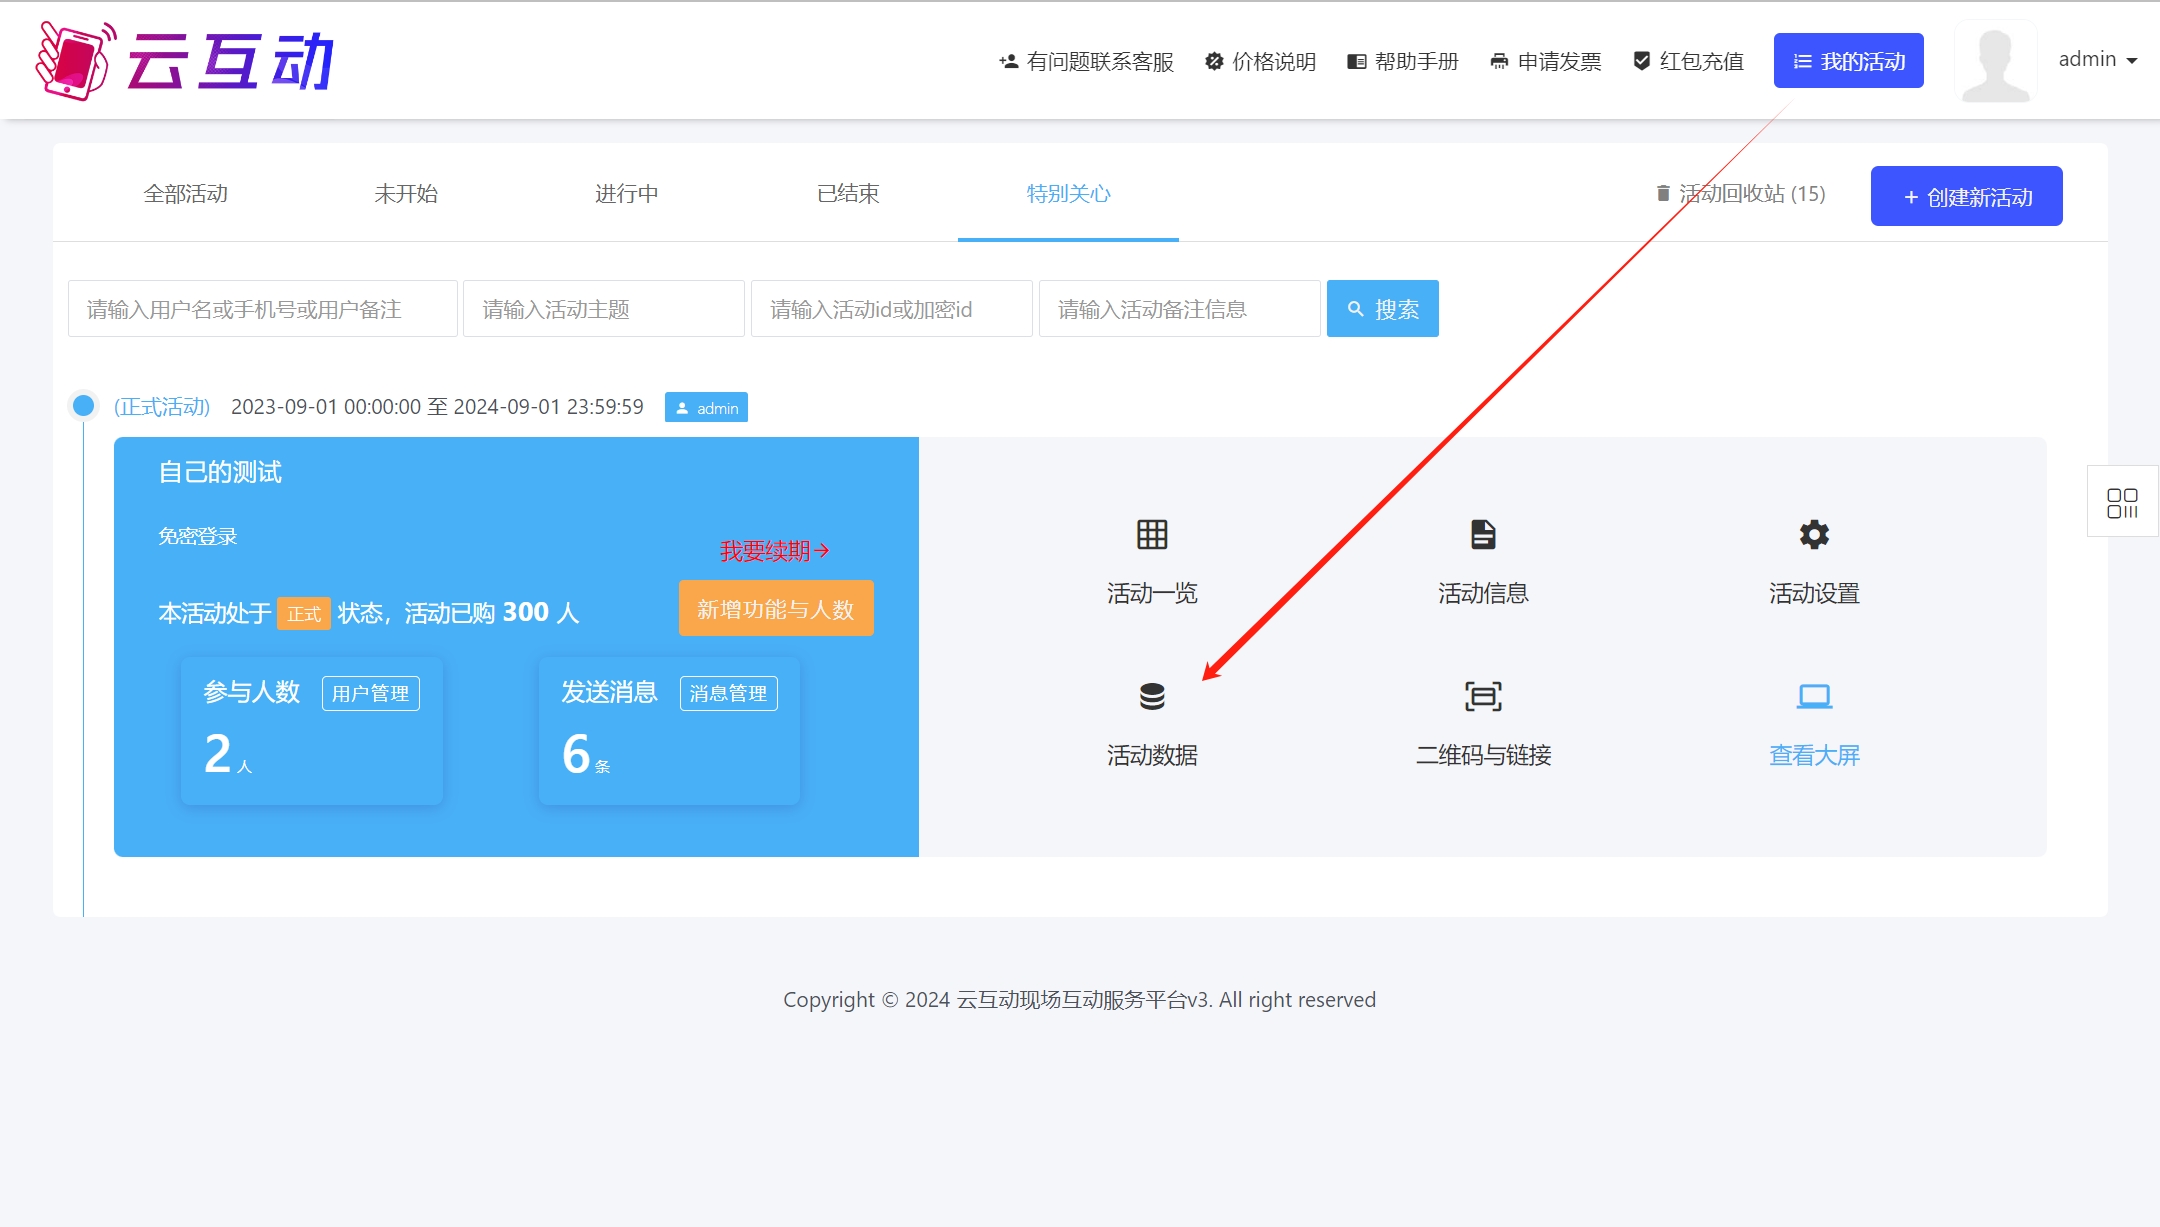The width and height of the screenshot is (2160, 1227).
Task: Click 我要续期 link
Action: click(x=775, y=551)
